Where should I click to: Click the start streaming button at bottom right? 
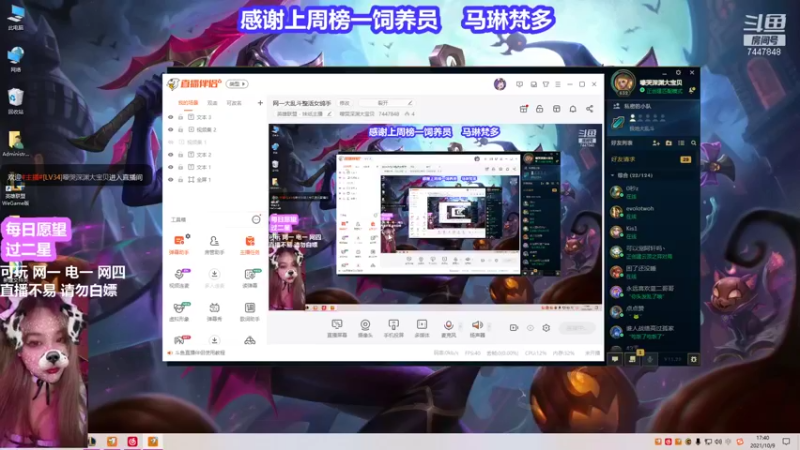tap(577, 328)
